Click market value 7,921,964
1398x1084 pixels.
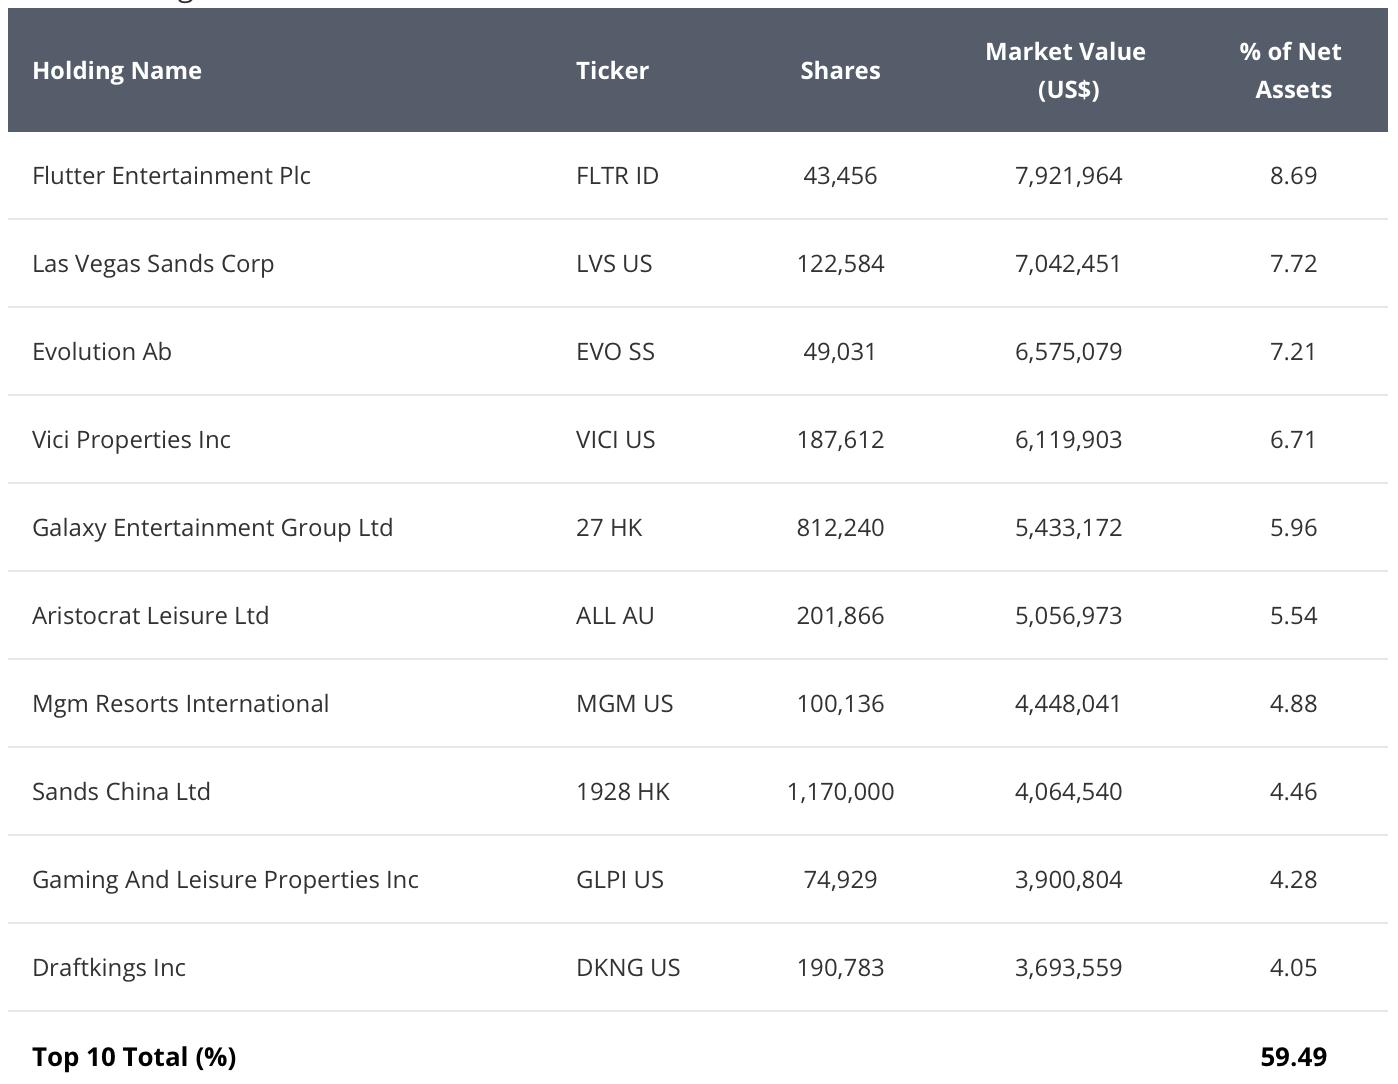click(1068, 175)
